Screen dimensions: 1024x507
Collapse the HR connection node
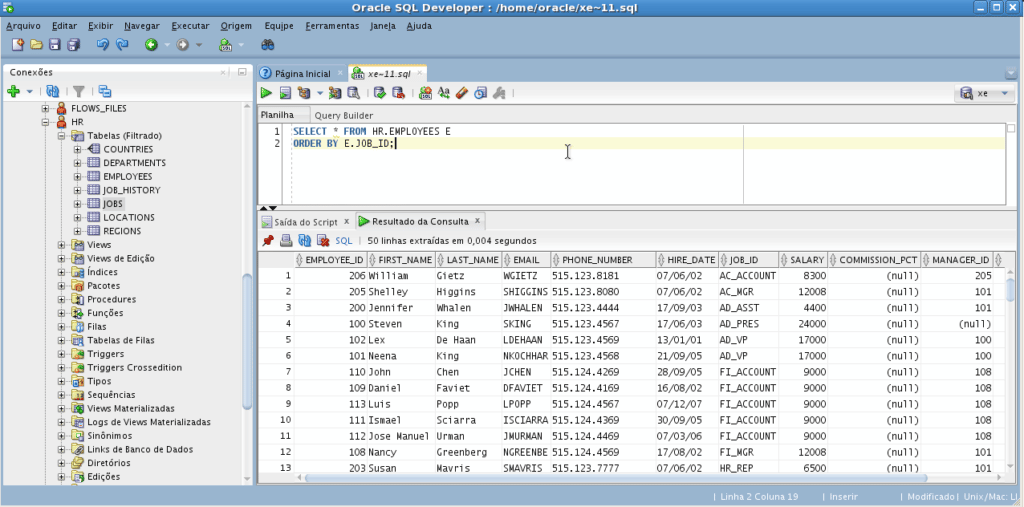click(x=46, y=122)
